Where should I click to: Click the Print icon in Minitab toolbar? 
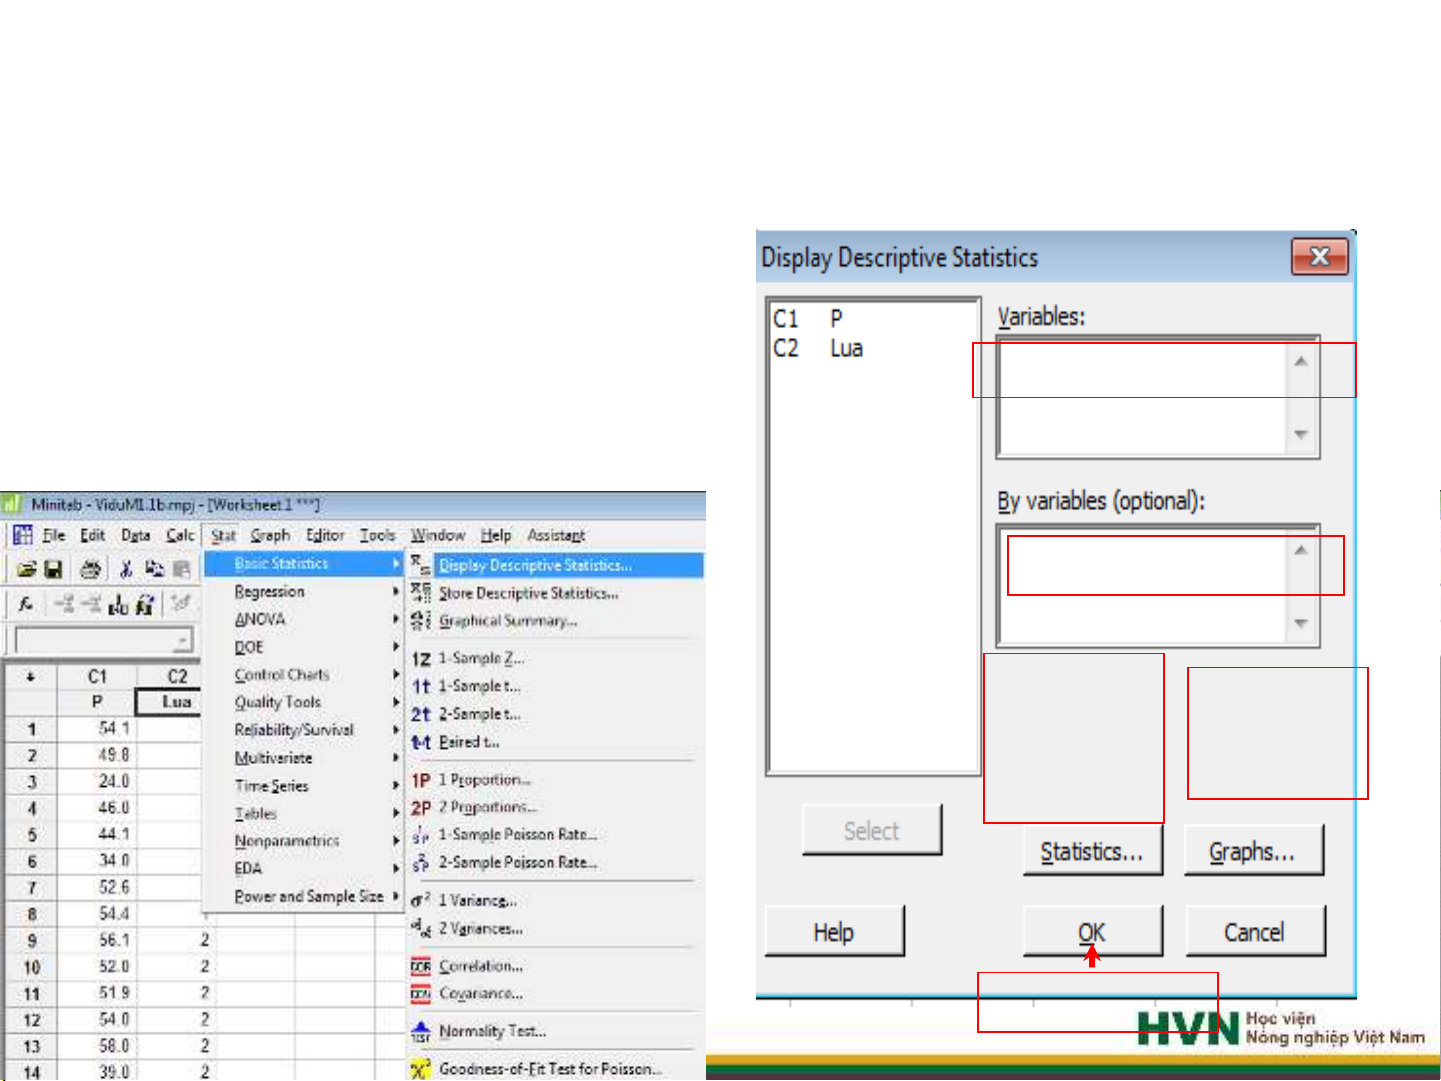90,569
